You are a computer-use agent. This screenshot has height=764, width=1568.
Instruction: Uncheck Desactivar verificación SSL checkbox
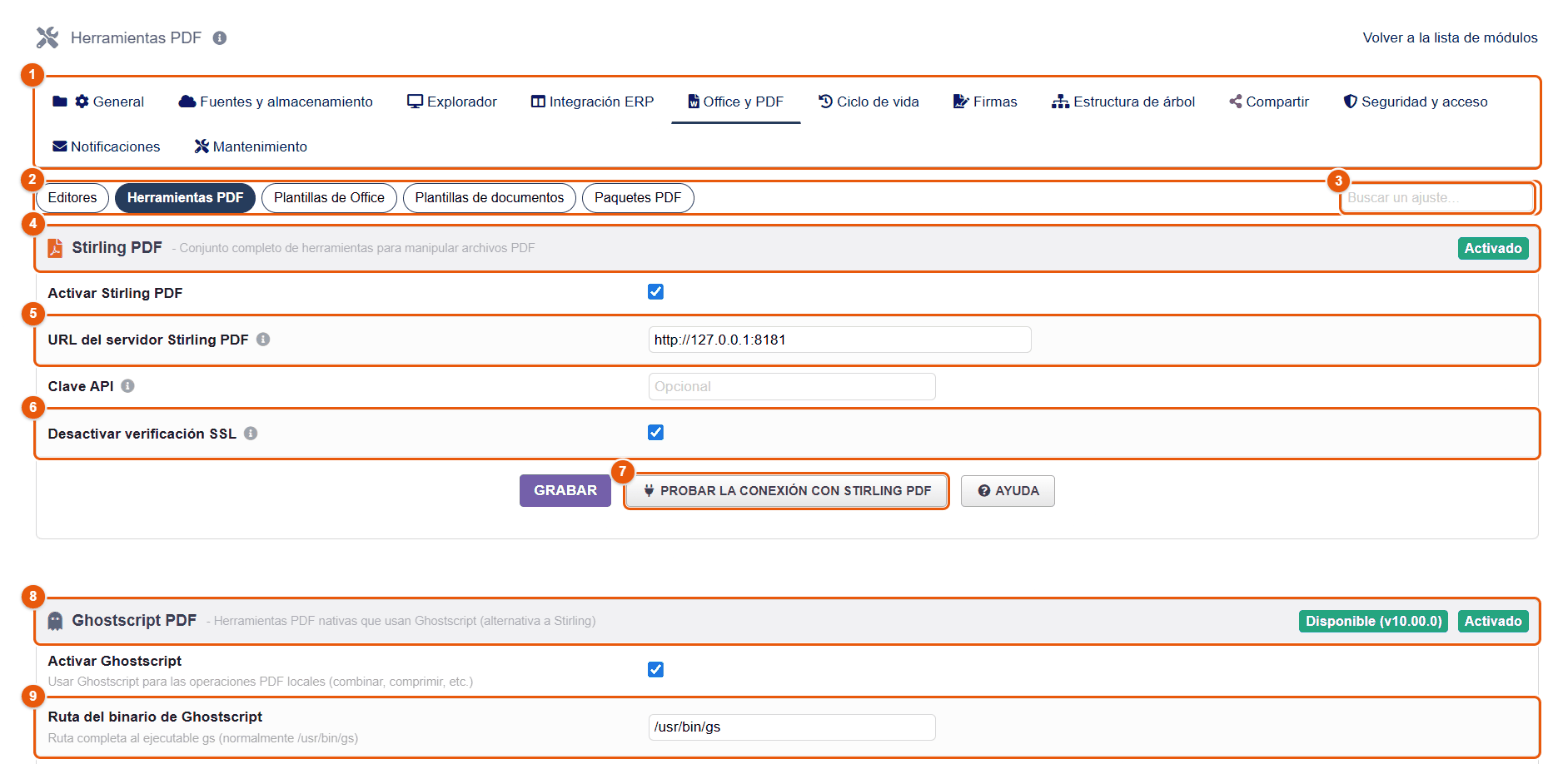tap(656, 432)
